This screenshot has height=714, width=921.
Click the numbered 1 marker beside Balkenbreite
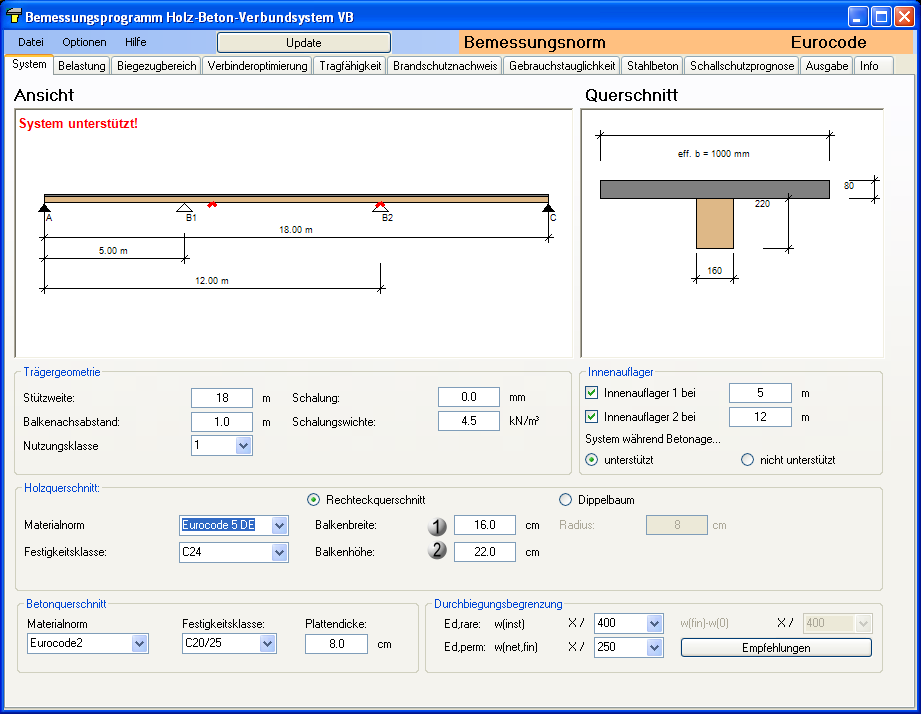click(437, 526)
